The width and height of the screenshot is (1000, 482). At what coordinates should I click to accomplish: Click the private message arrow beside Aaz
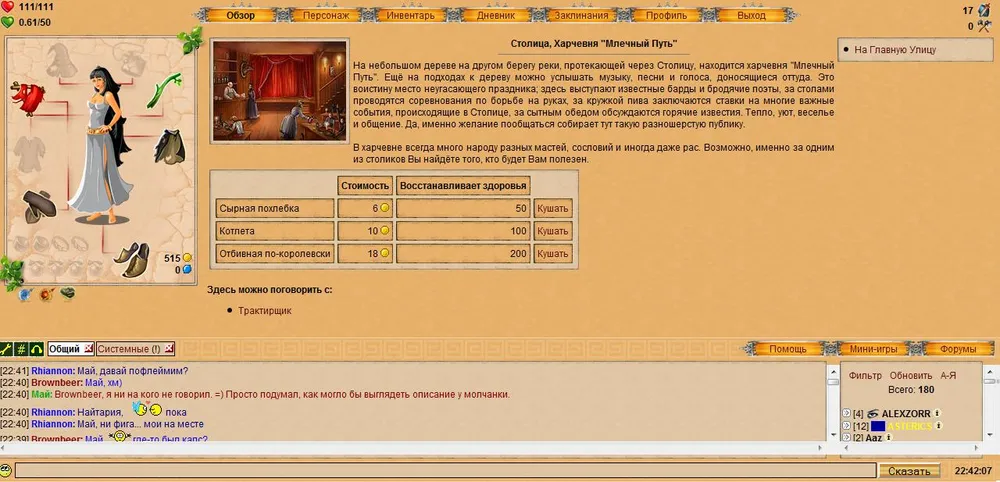pyautogui.click(x=846, y=437)
